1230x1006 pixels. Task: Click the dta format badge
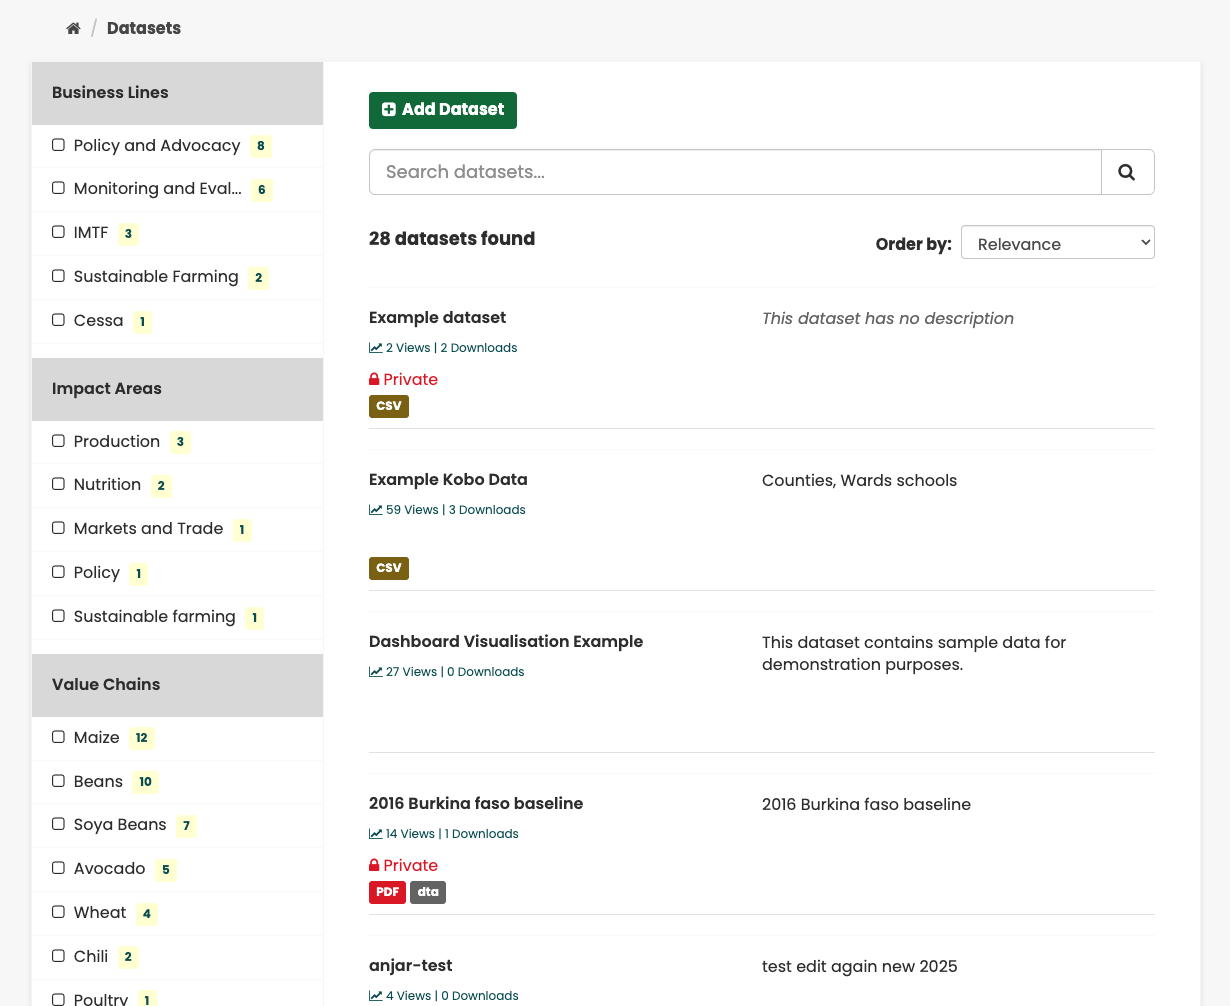coord(428,892)
